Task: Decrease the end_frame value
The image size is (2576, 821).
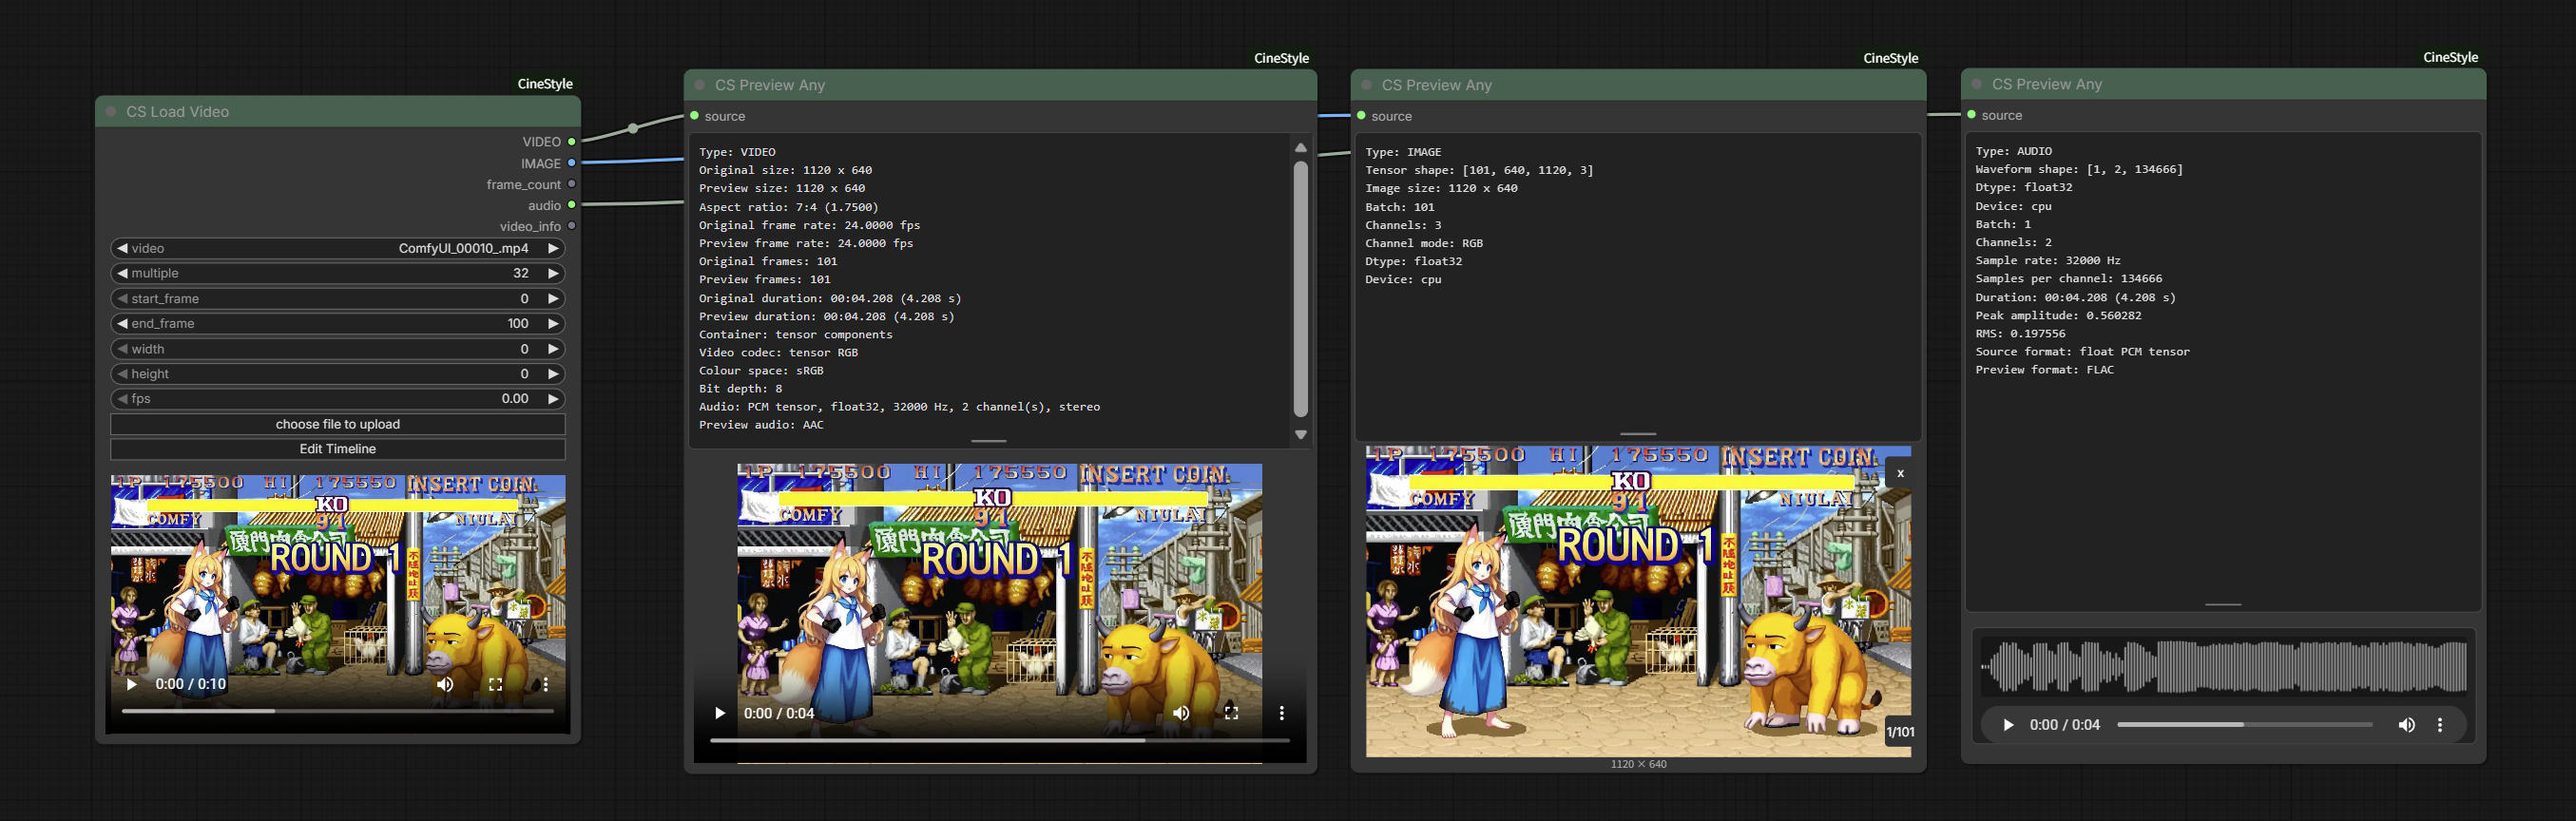Action: pos(122,323)
